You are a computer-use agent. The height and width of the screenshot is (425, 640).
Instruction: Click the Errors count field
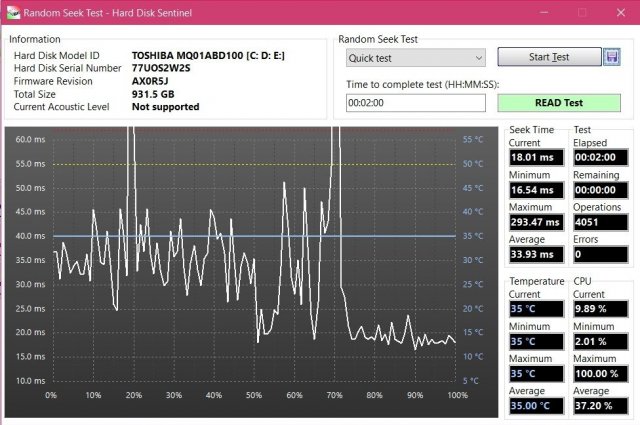599,253
